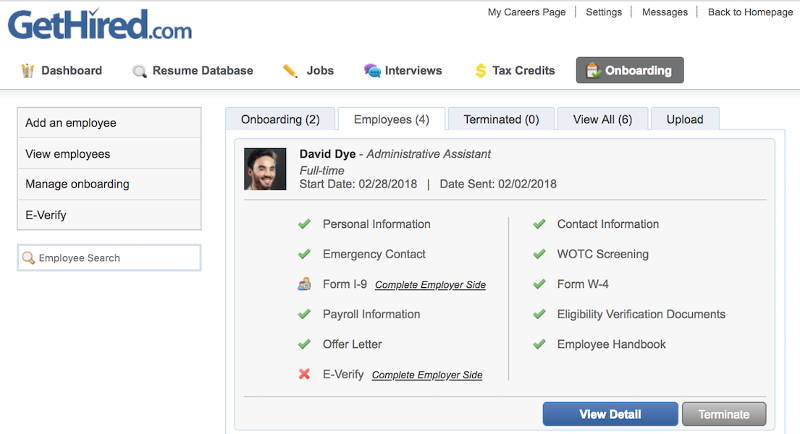Follow Form I-9 Complete Employer Side link
This screenshot has width=800, height=434.
click(x=430, y=285)
